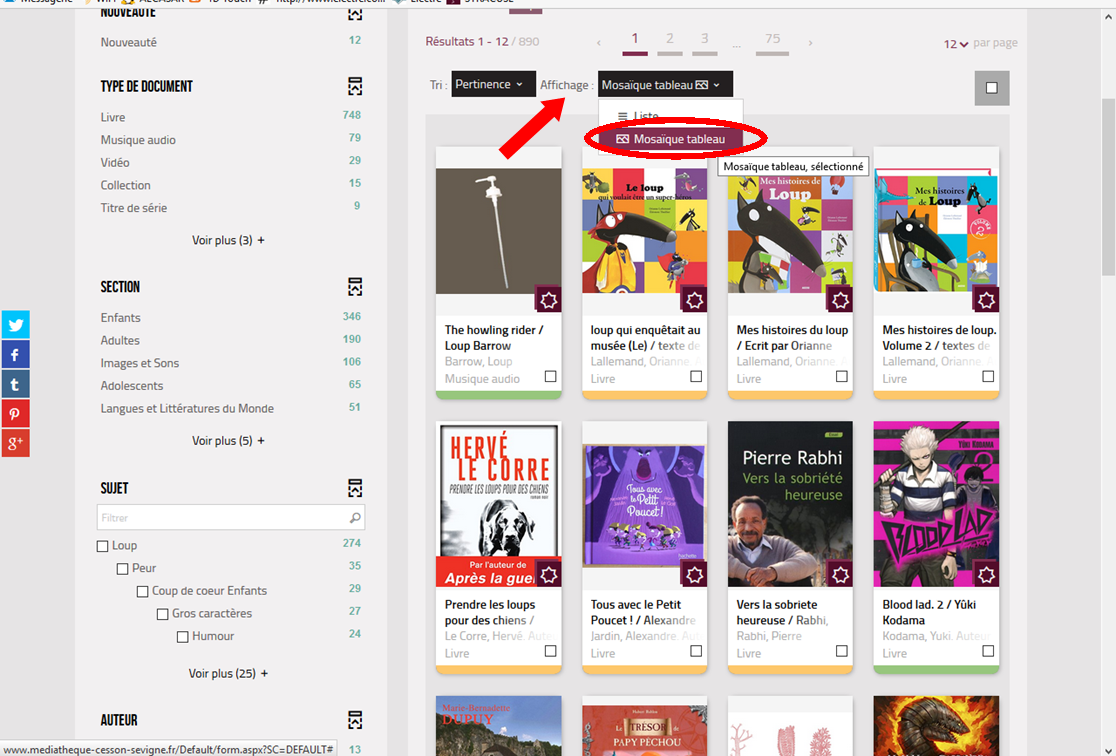
Task: Filter by Adolescents section
Action: [x=132, y=386]
